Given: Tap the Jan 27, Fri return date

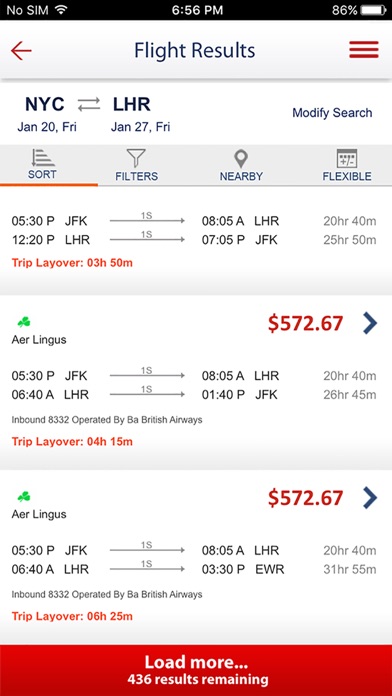Looking at the screenshot, I should [x=140, y=127].
